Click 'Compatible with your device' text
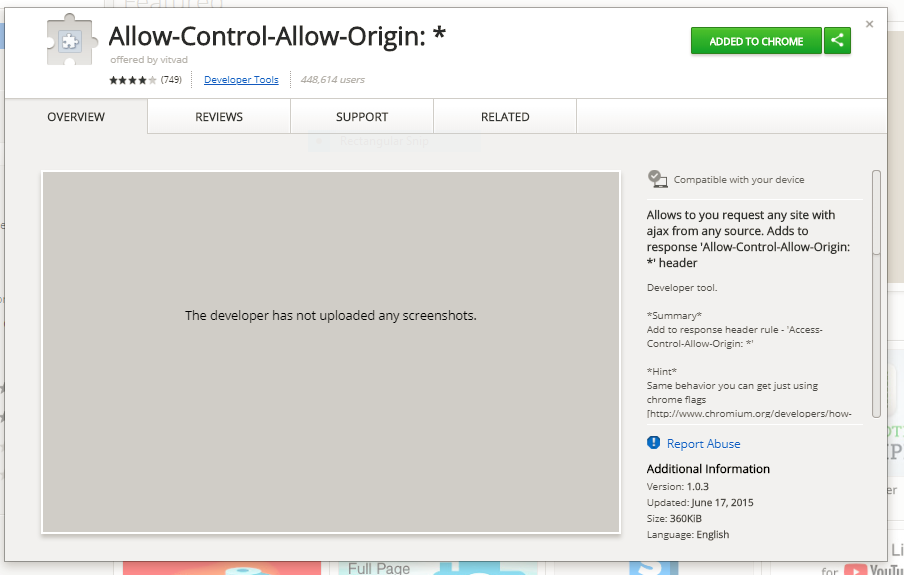This screenshot has width=904, height=575. (739, 179)
